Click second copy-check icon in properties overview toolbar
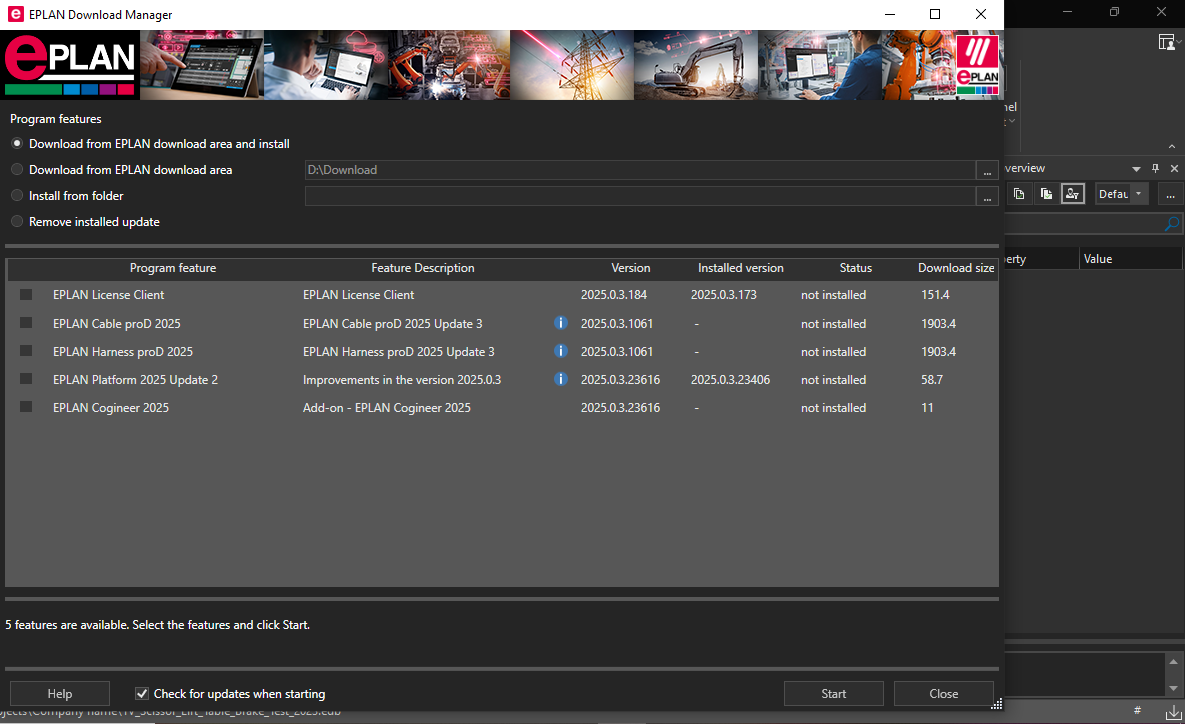 [x=1046, y=194]
